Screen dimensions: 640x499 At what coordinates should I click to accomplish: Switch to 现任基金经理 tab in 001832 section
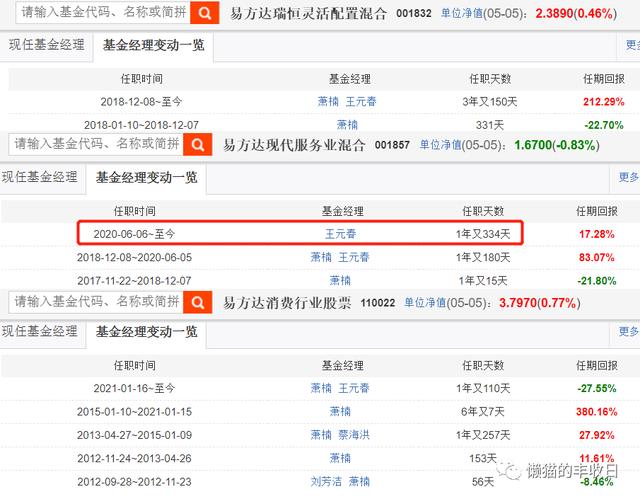(47, 45)
